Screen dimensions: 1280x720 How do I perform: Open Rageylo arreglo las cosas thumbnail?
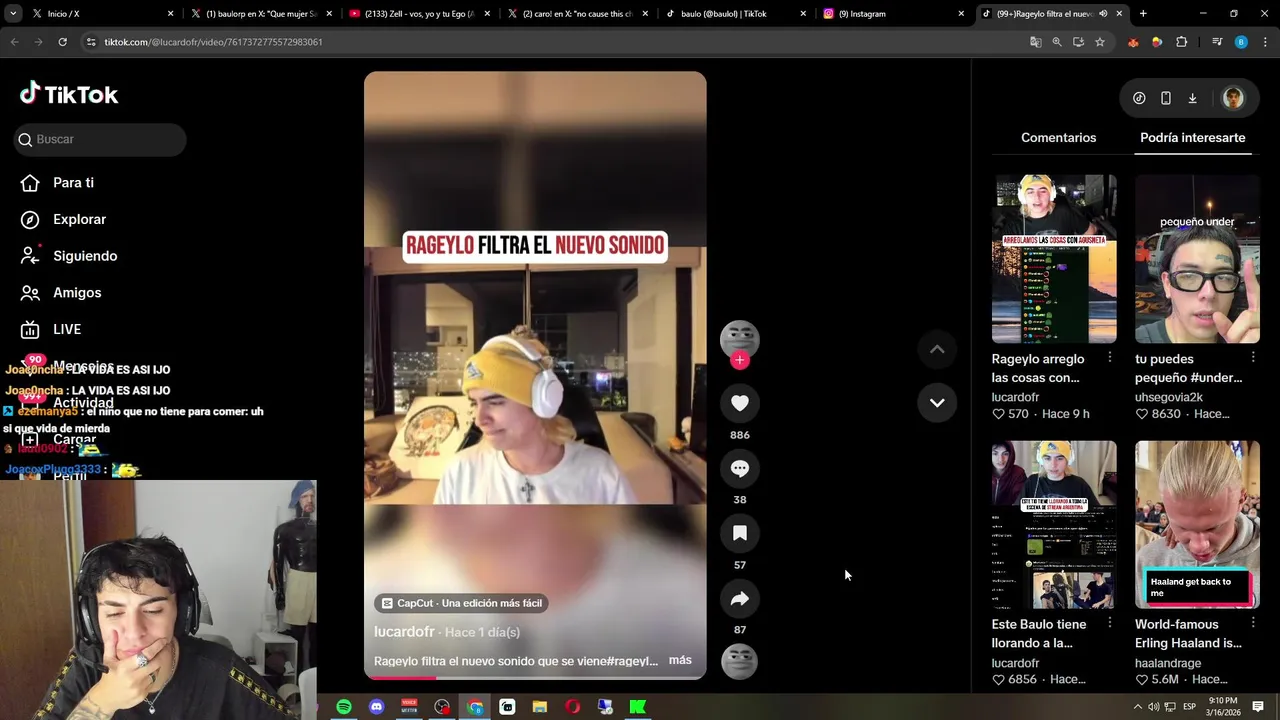1054,259
